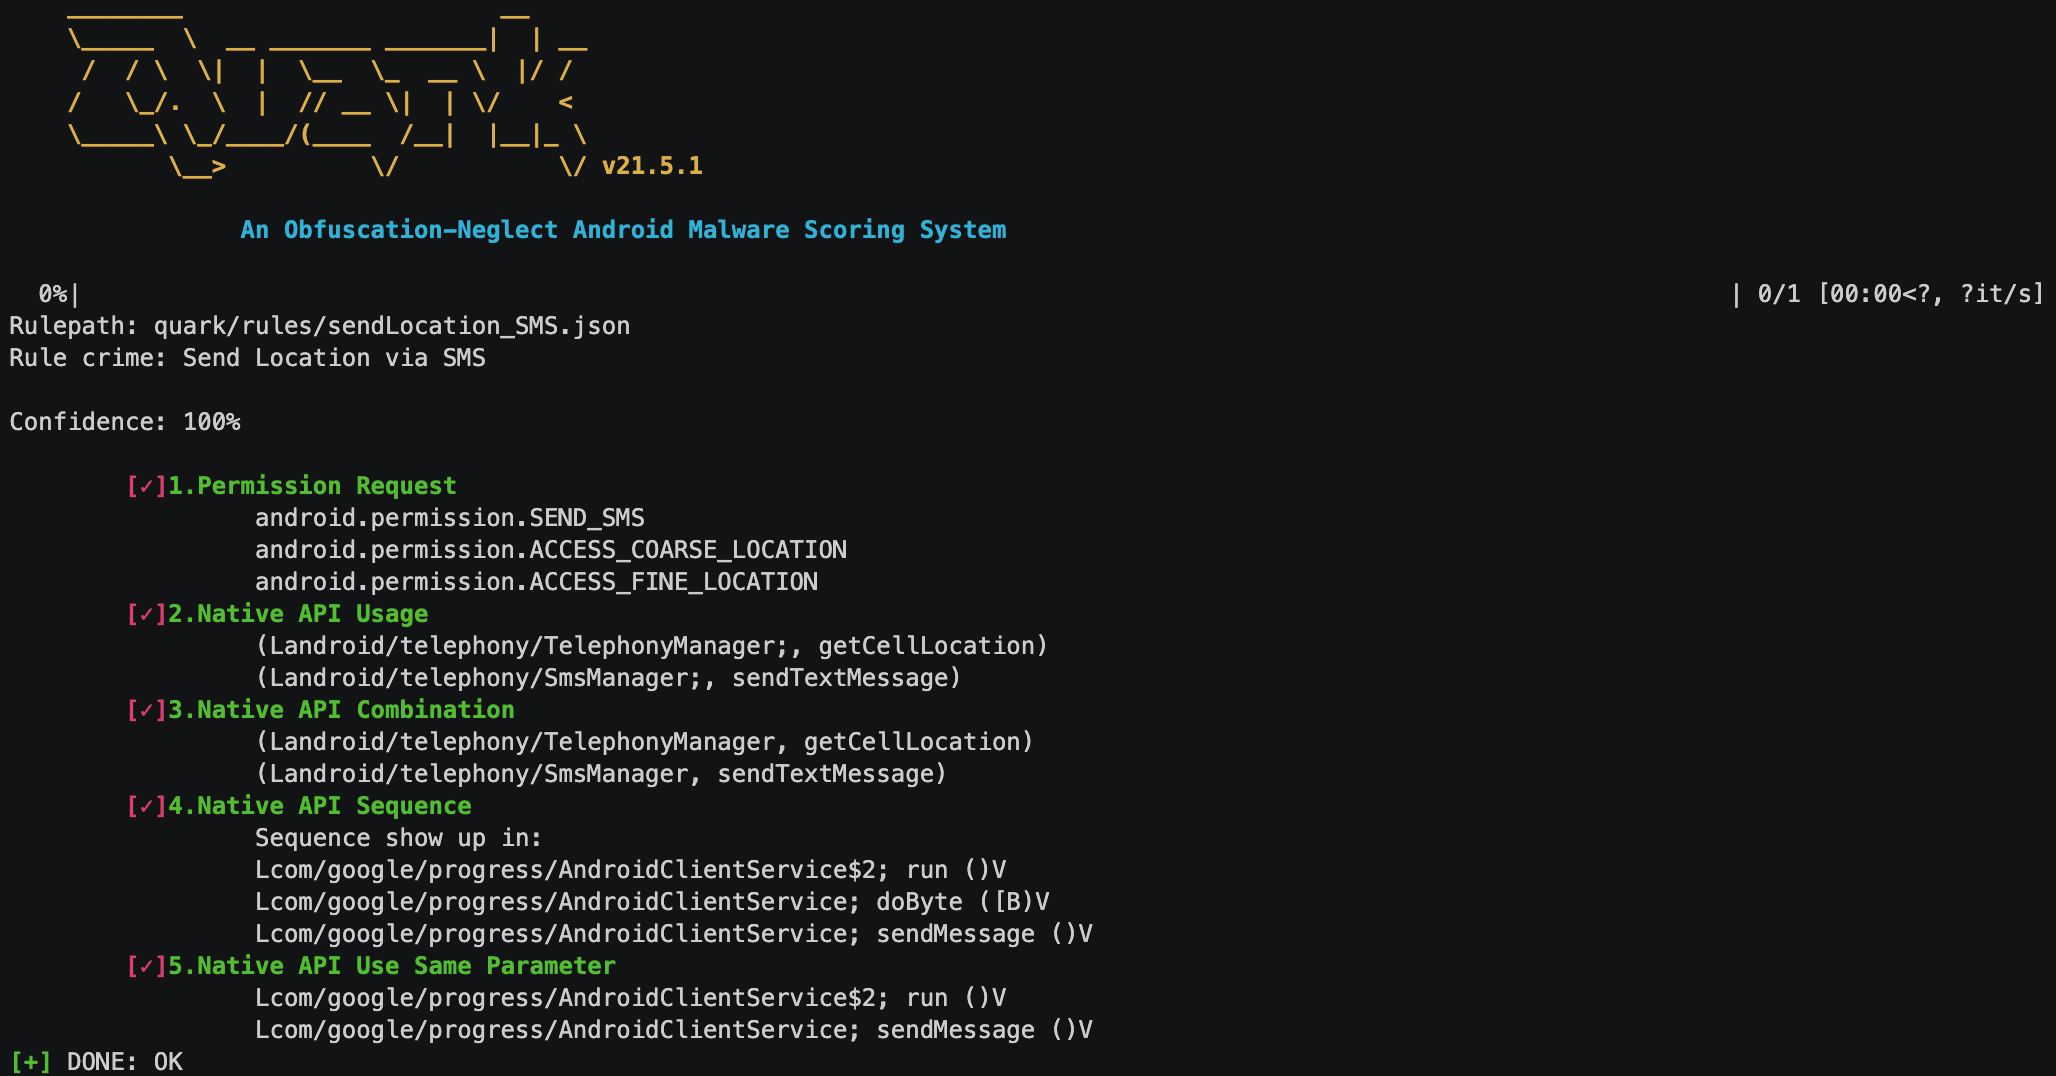Select the ACCESS_FINE_LOCATION permission line

[x=536, y=582]
